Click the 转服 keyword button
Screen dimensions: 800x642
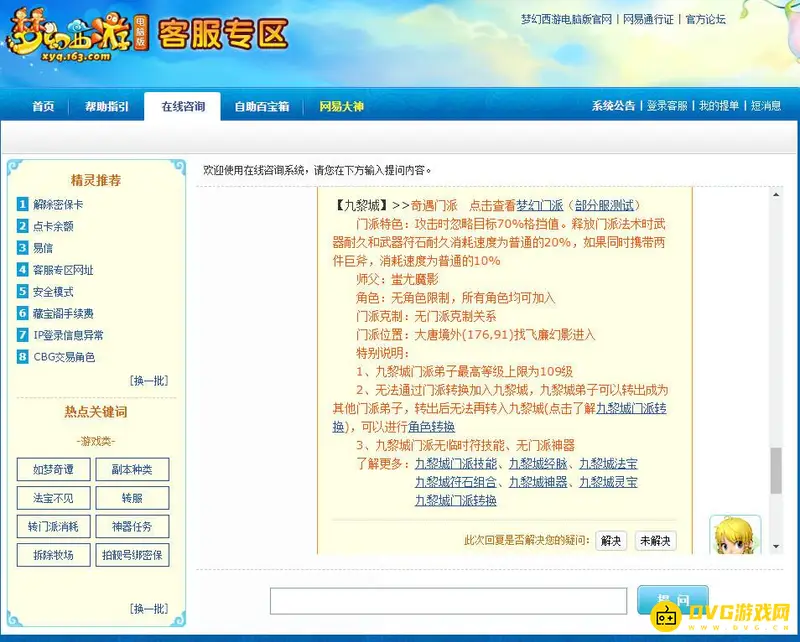click(132, 498)
